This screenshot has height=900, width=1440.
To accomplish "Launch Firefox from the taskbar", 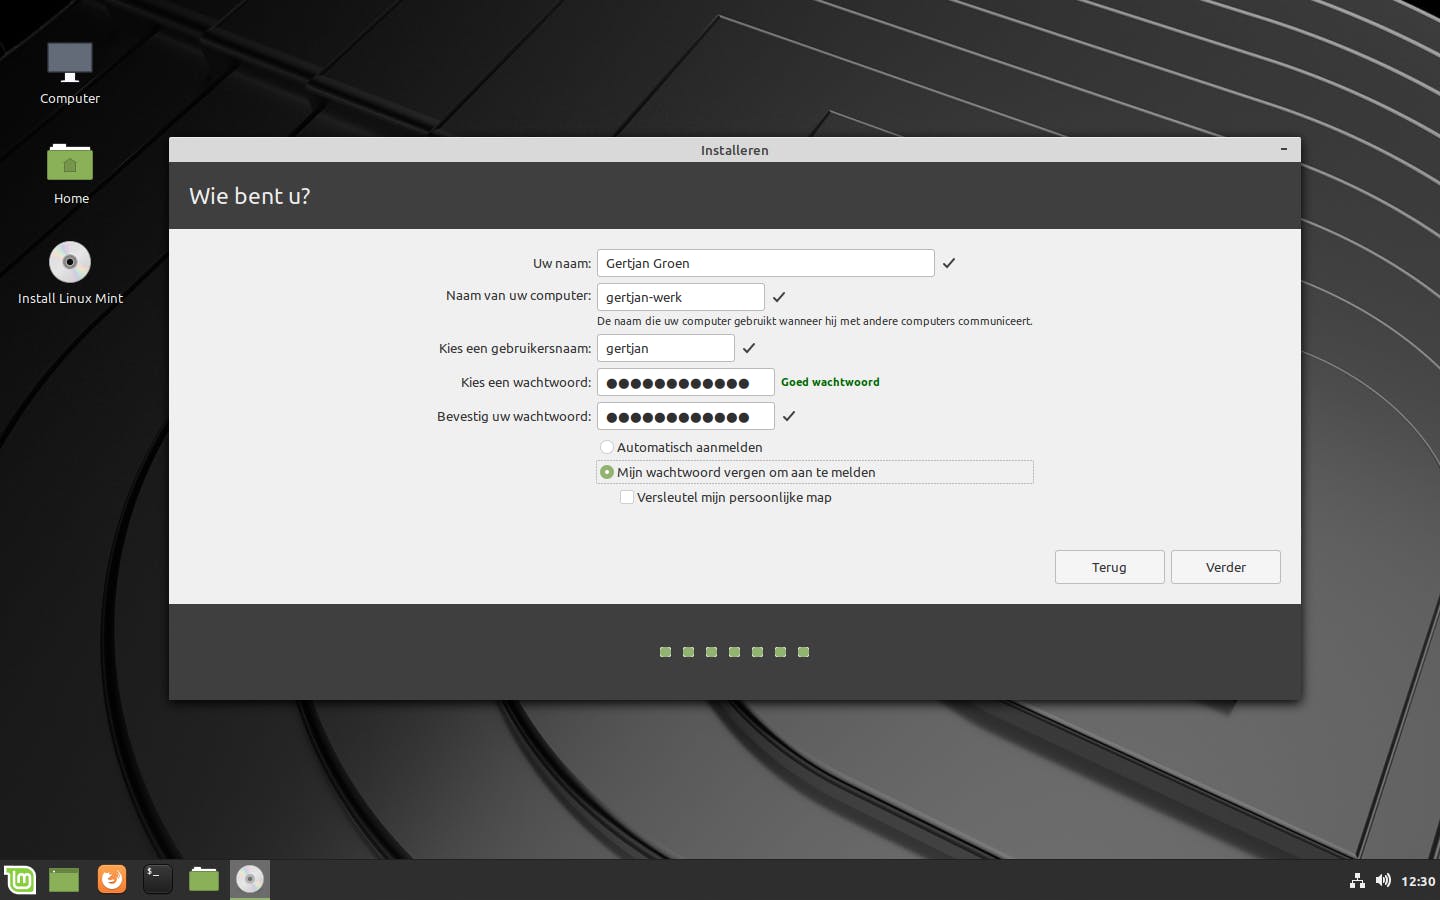I will click(x=112, y=879).
